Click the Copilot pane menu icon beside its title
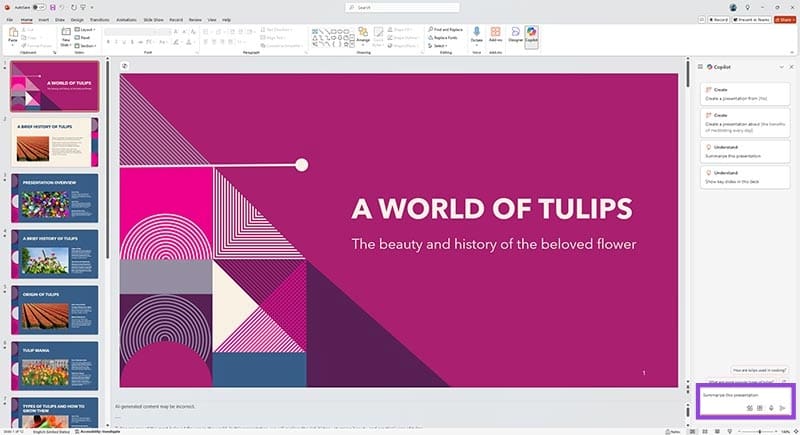This screenshot has height=435, width=800. [x=700, y=67]
